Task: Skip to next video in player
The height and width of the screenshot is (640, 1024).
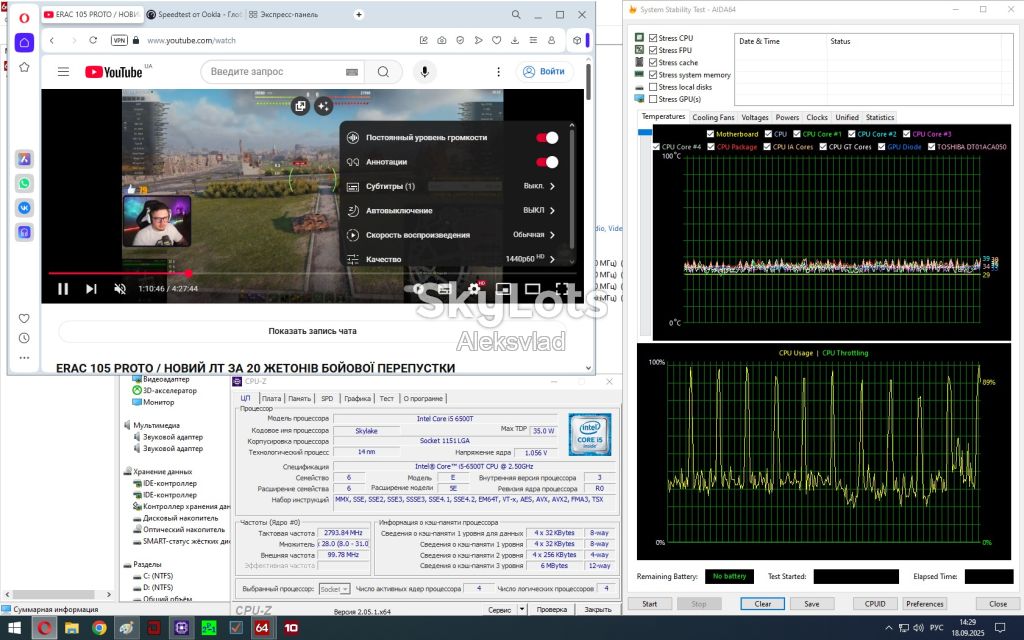Action: click(91, 289)
